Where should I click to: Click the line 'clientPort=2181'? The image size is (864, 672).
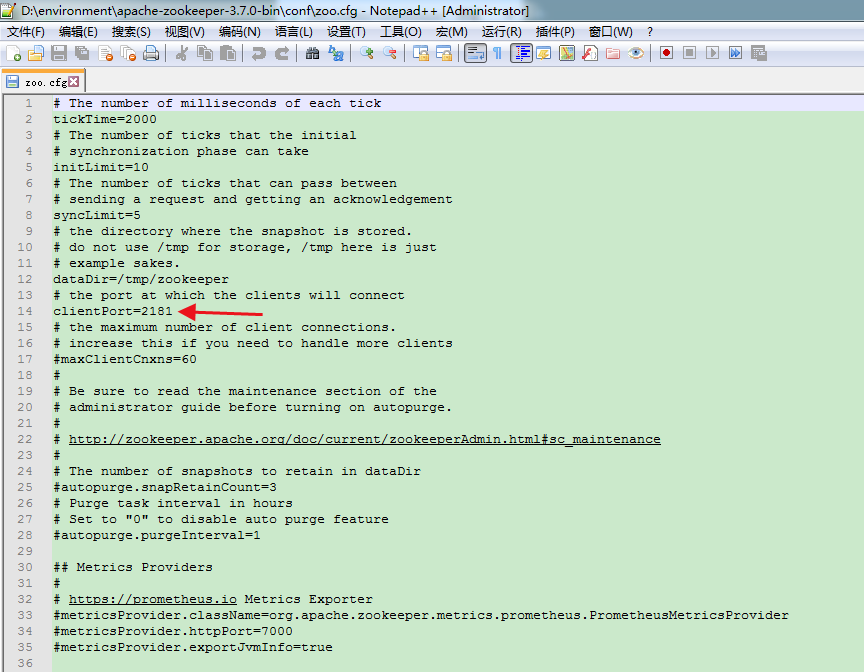113,311
